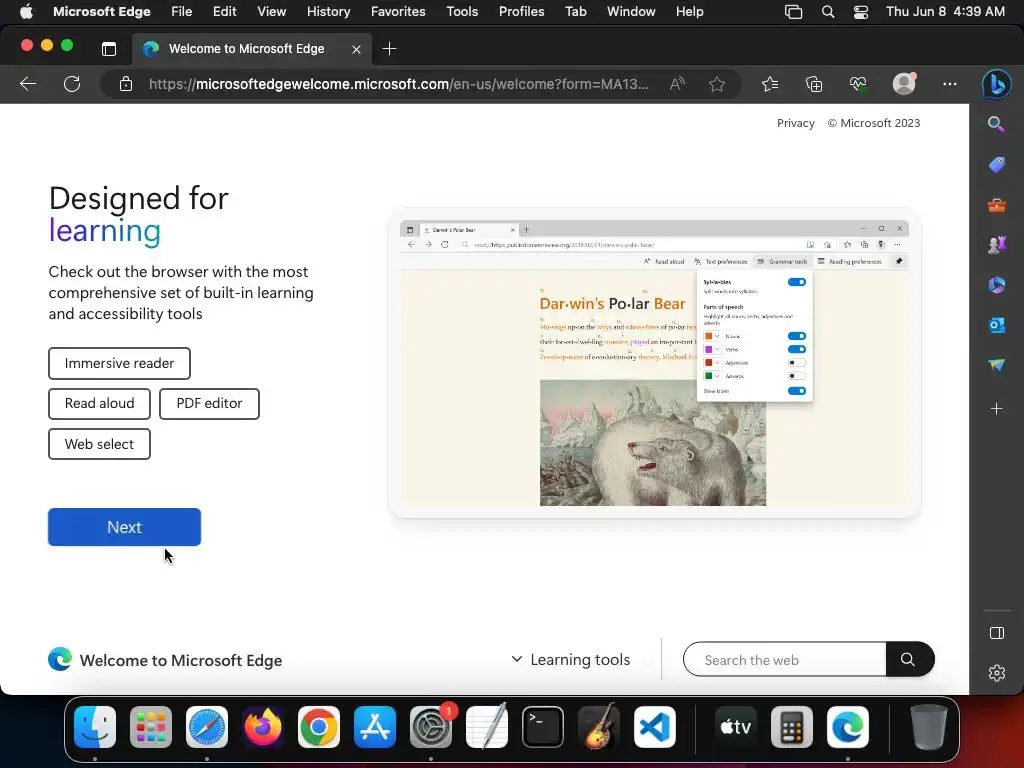Click the address bar URL
Image resolution: width=1024 pixels, height=768 pixels.
(398, 84)
